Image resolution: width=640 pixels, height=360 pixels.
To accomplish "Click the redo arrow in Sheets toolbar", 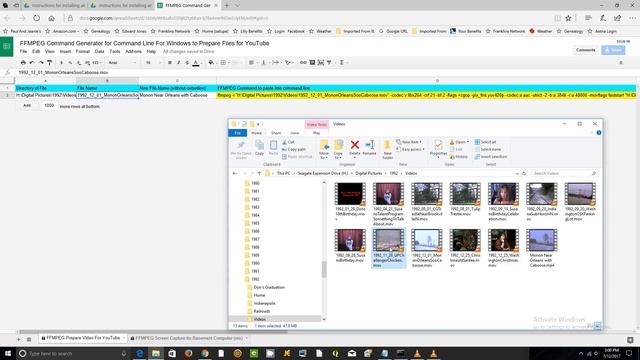I will click(x=41, y=62).
